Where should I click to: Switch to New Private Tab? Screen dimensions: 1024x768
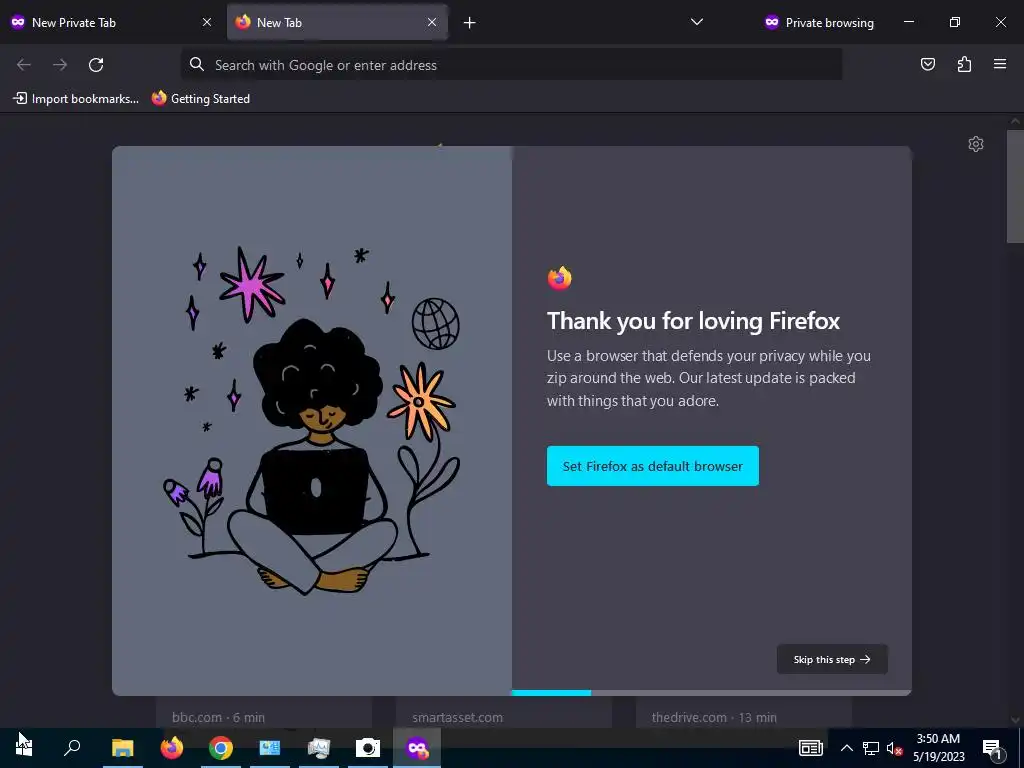tap(112, 22)
